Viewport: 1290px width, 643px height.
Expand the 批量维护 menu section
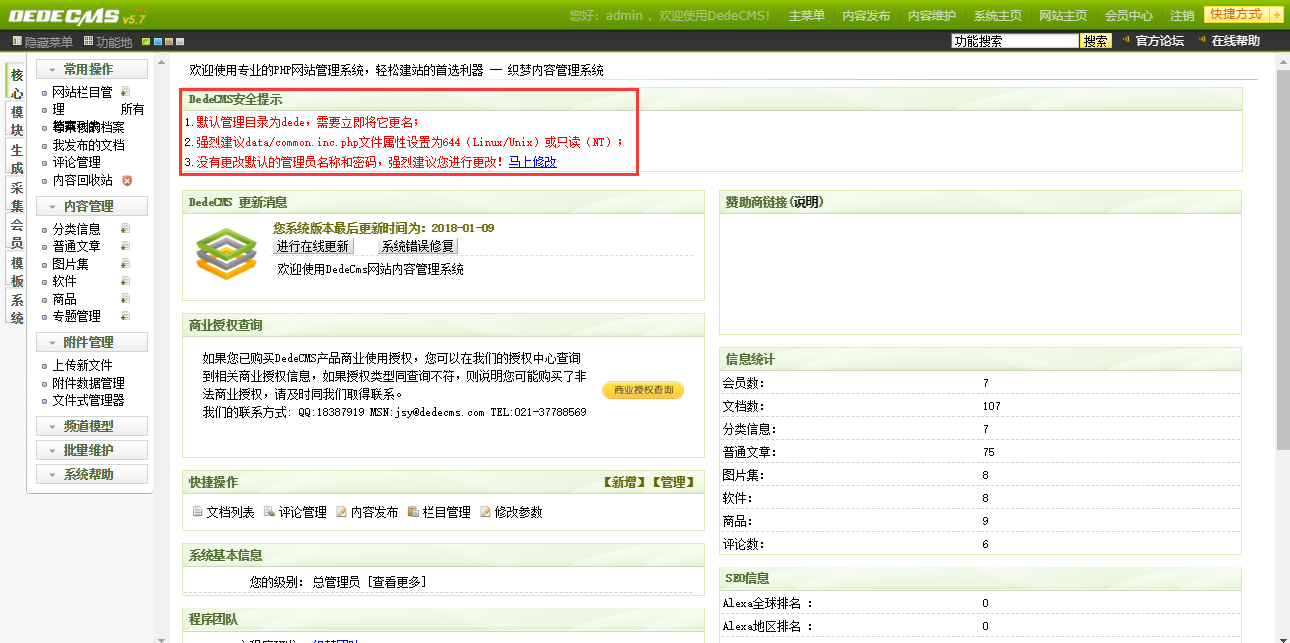tap(92, 450)
